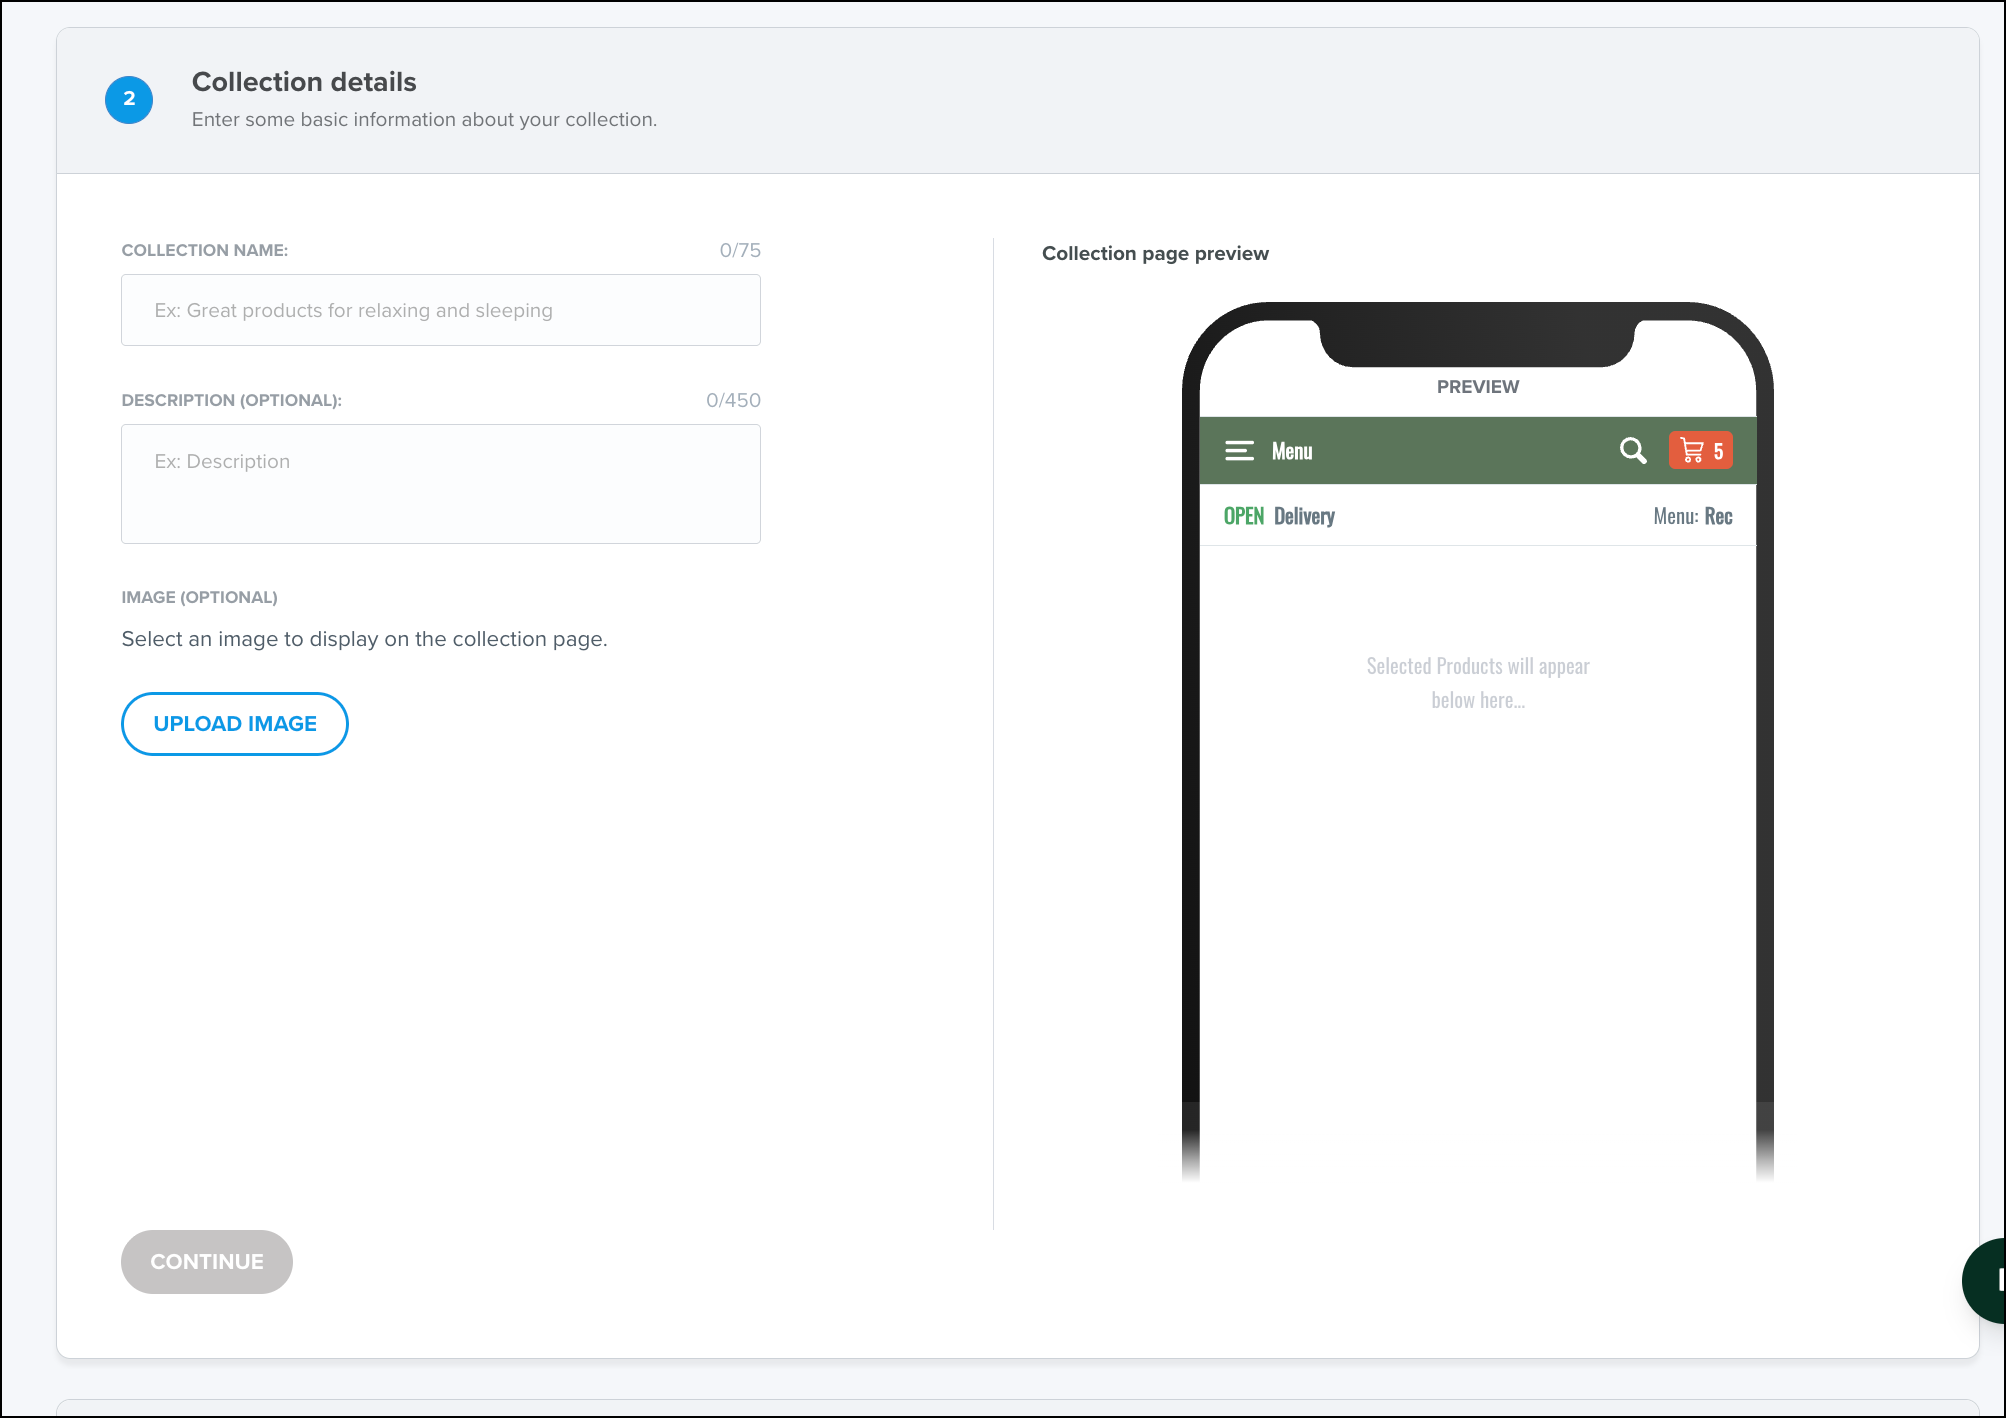The image size is (2006, 1418).
Task: Select the OPEN Delivery status text
Action: pos(1279,516)
